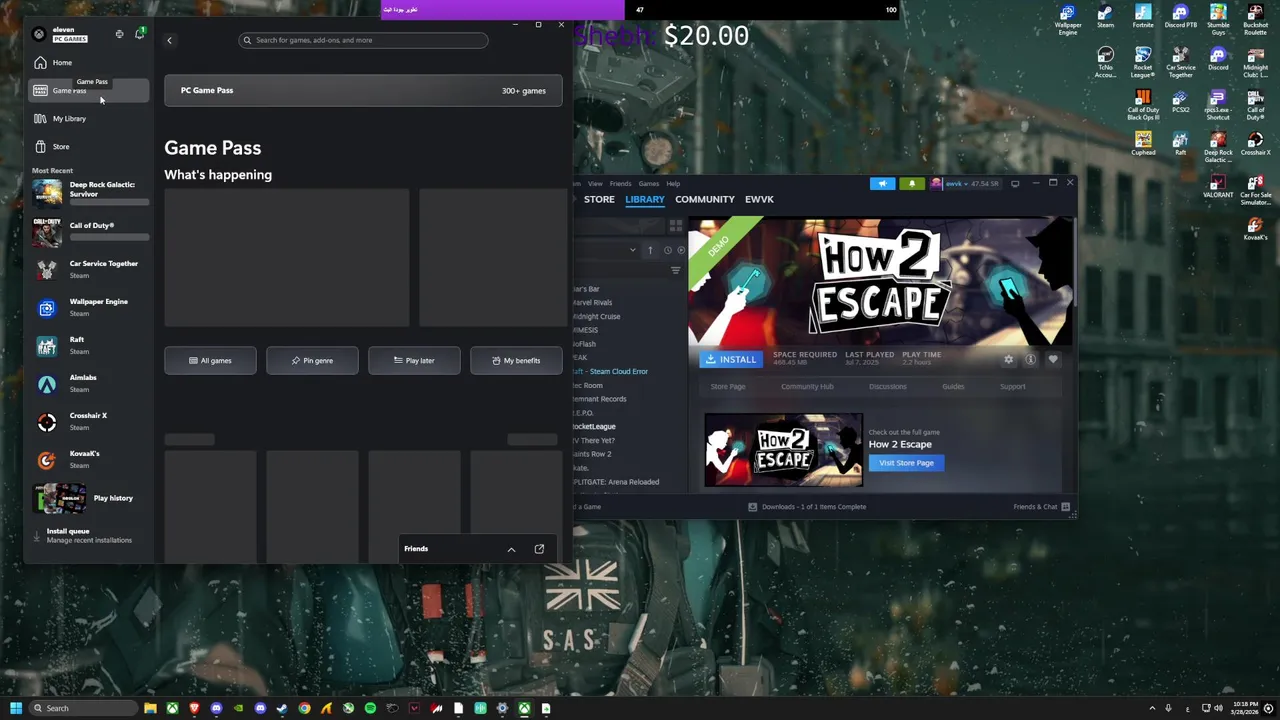The width and height of the screenshot is (1280, 720).
Task: Open Fortnite desktop shortcut
Action: (1143, 18)
